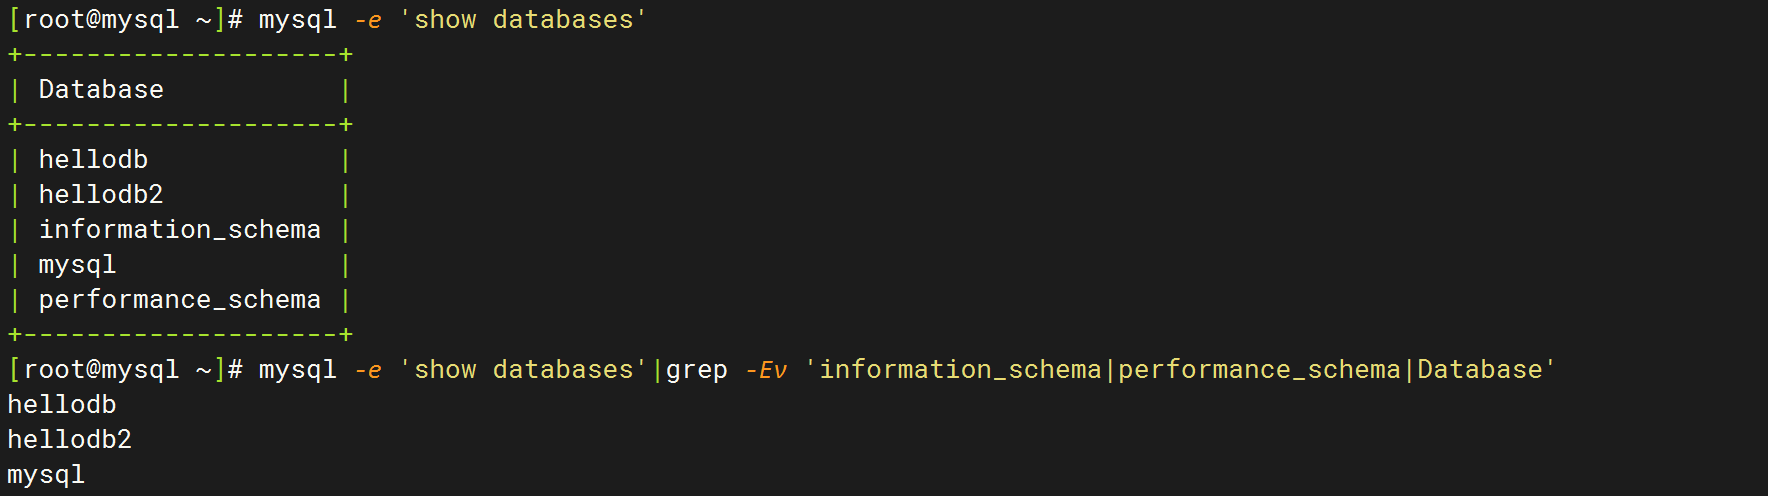The image size is (1768, 496).
Task: Click information_schema in the grep pattern
Action: [960, 370]
